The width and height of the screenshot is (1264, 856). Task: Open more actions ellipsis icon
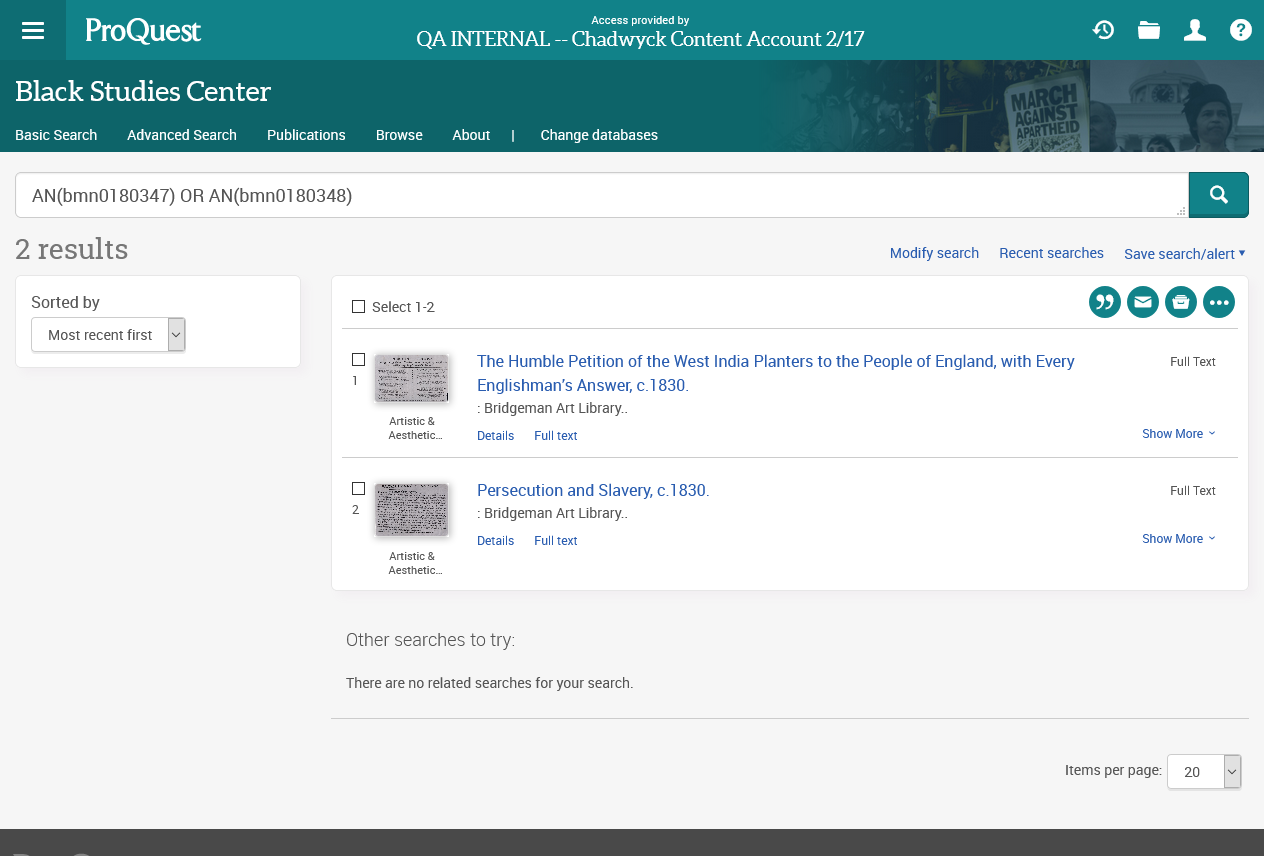1219,302
